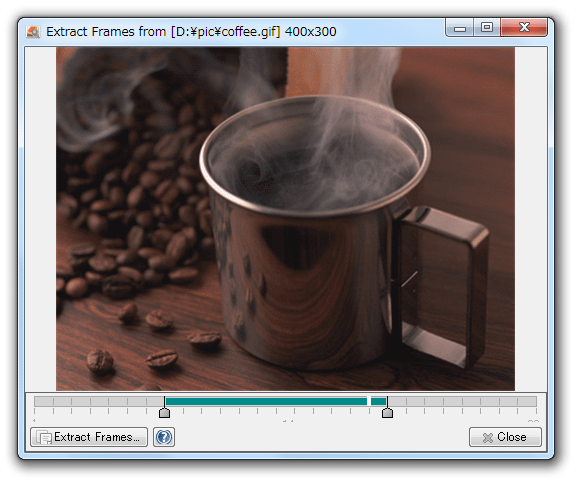Click the pages icon on Extract Frames button
This screenshot has width=576, height=481.
(x=44, y=437)
